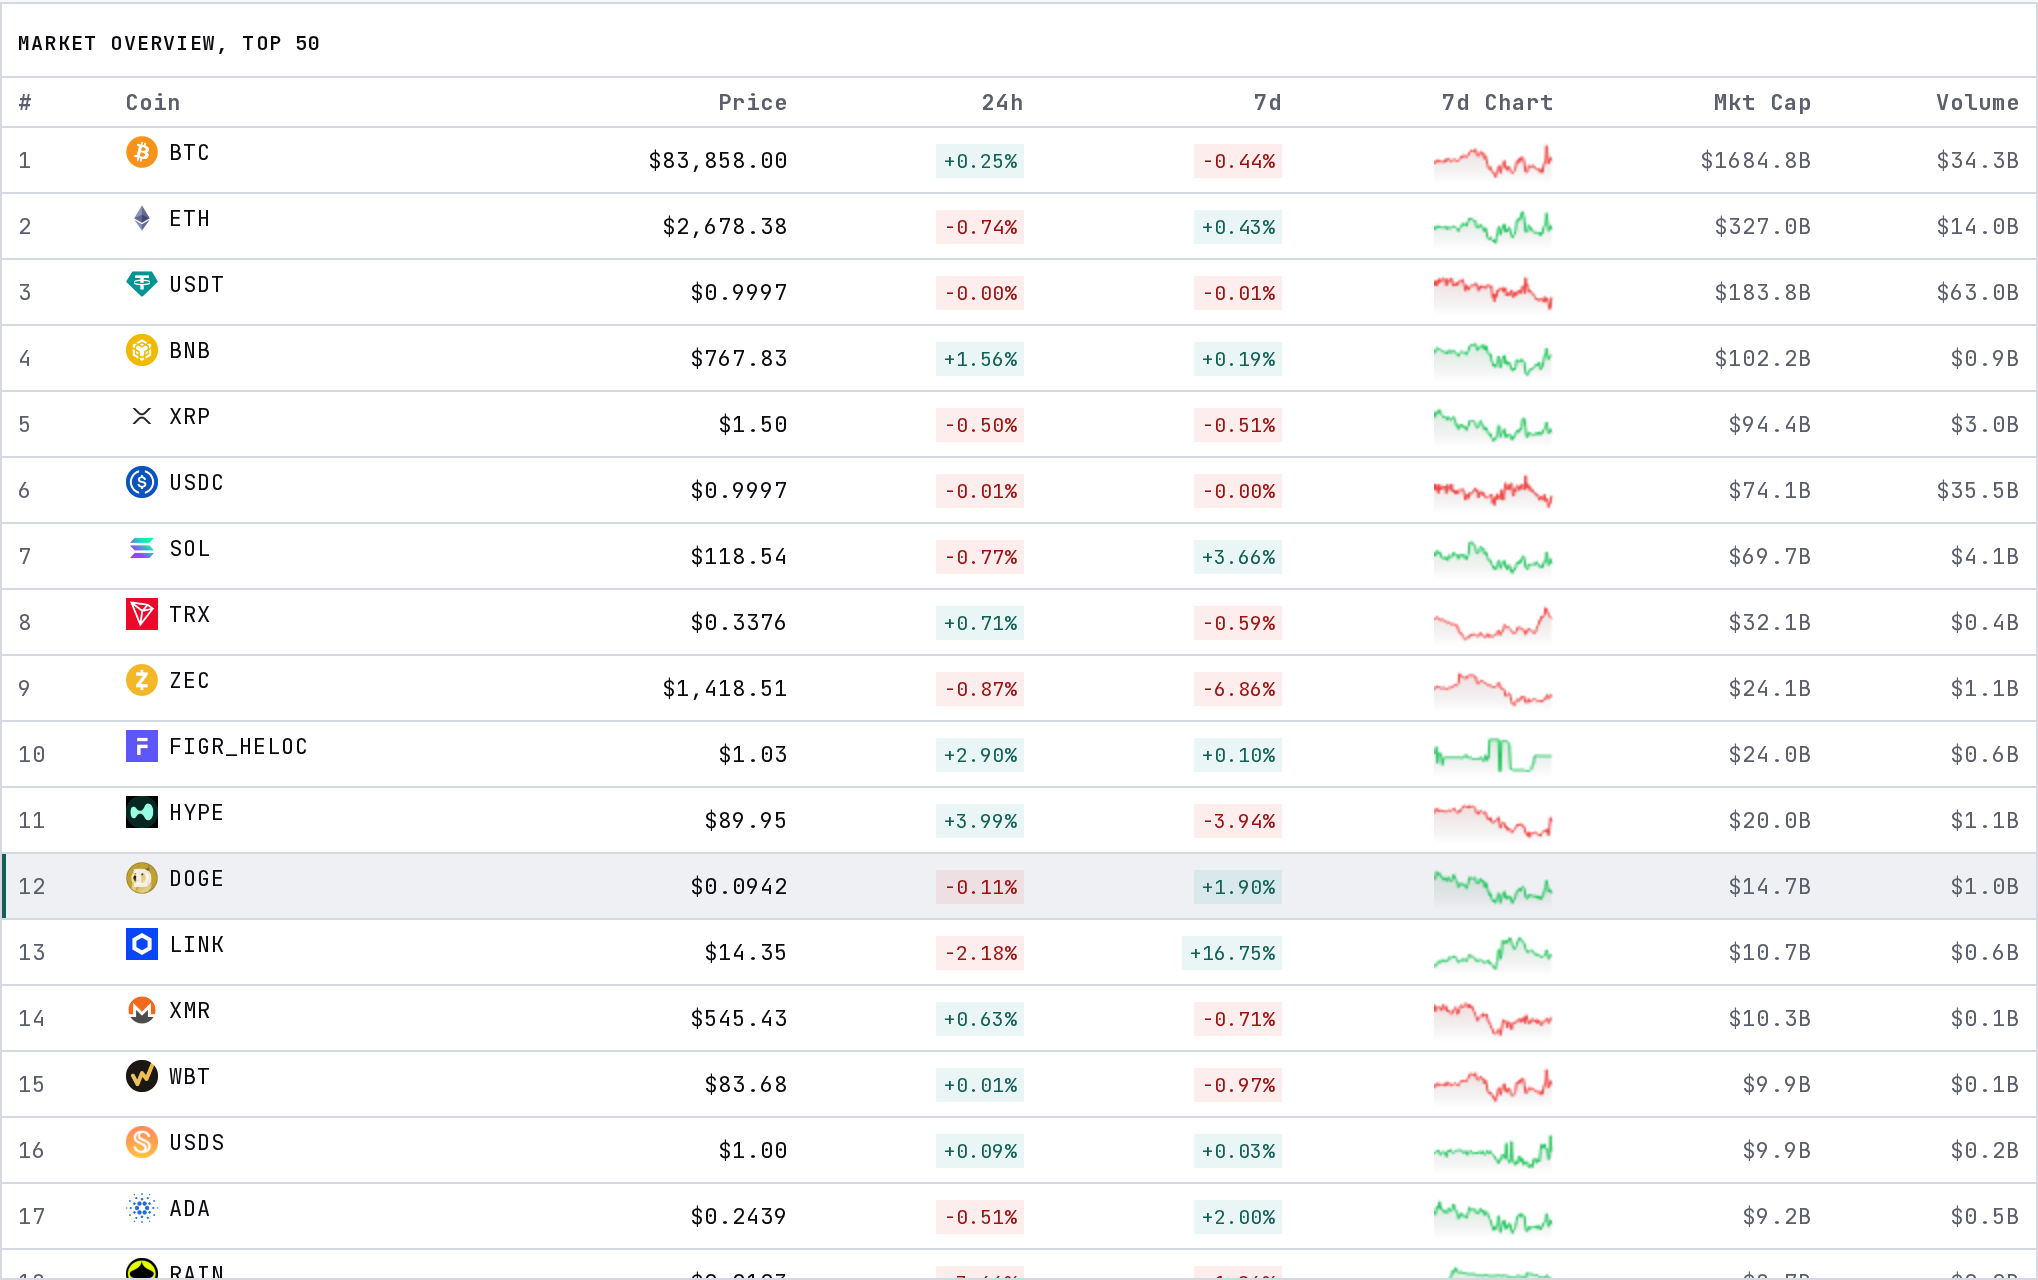Click the USDC coin icon
Image resolution: width=2038 pixels, height=1280 pixels.
pos(142,482)
